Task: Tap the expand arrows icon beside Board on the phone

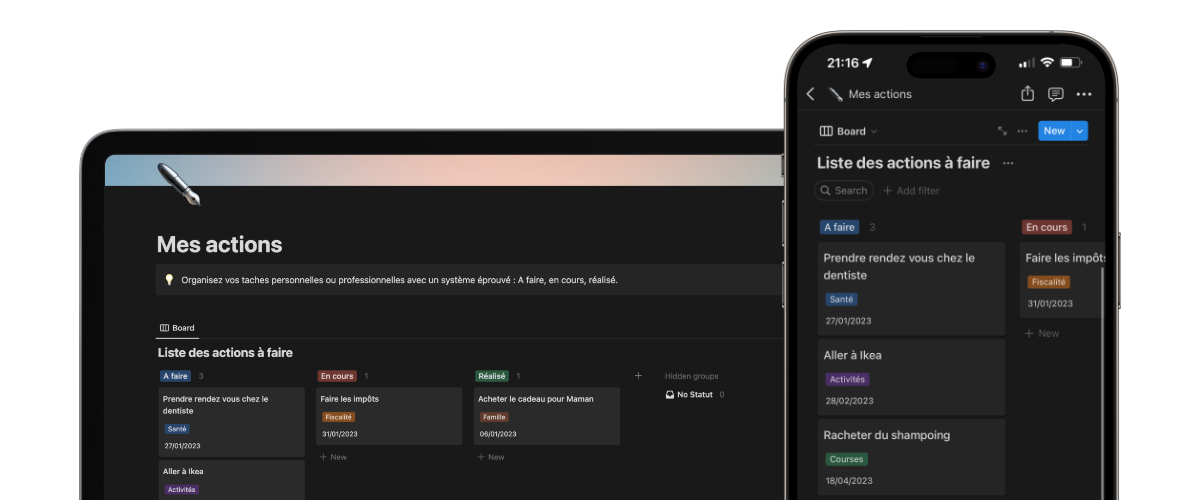Action: point(1002,131)
